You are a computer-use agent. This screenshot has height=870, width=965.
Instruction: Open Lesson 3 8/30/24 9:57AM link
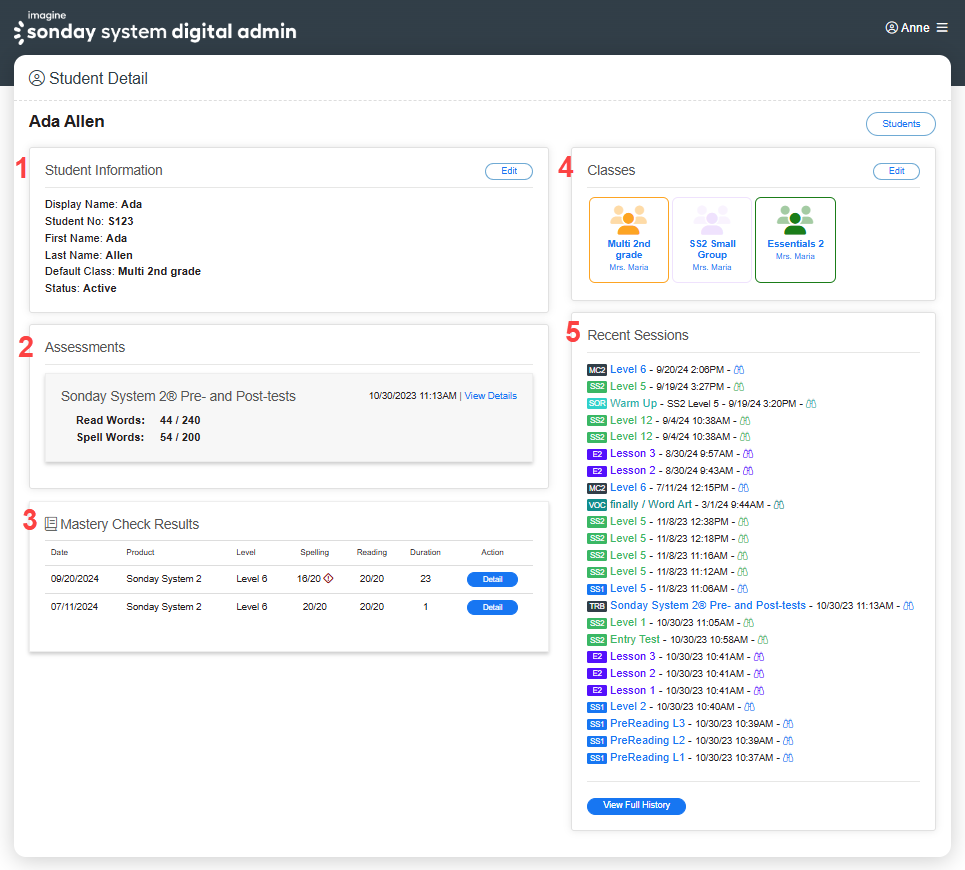point(633,453)
